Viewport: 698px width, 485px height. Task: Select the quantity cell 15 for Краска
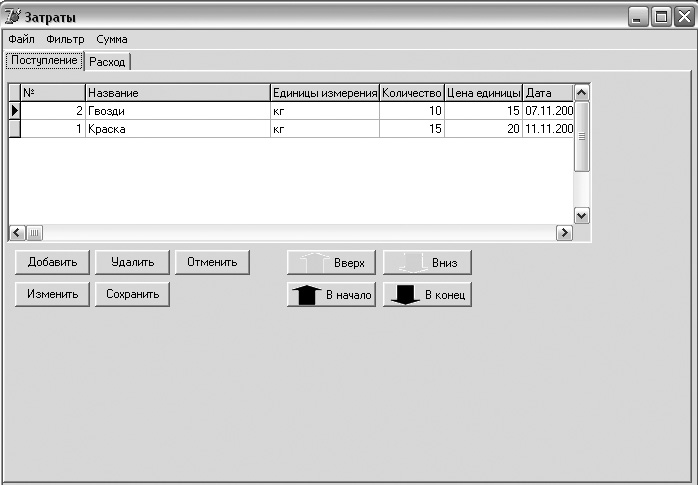point(412,129)
